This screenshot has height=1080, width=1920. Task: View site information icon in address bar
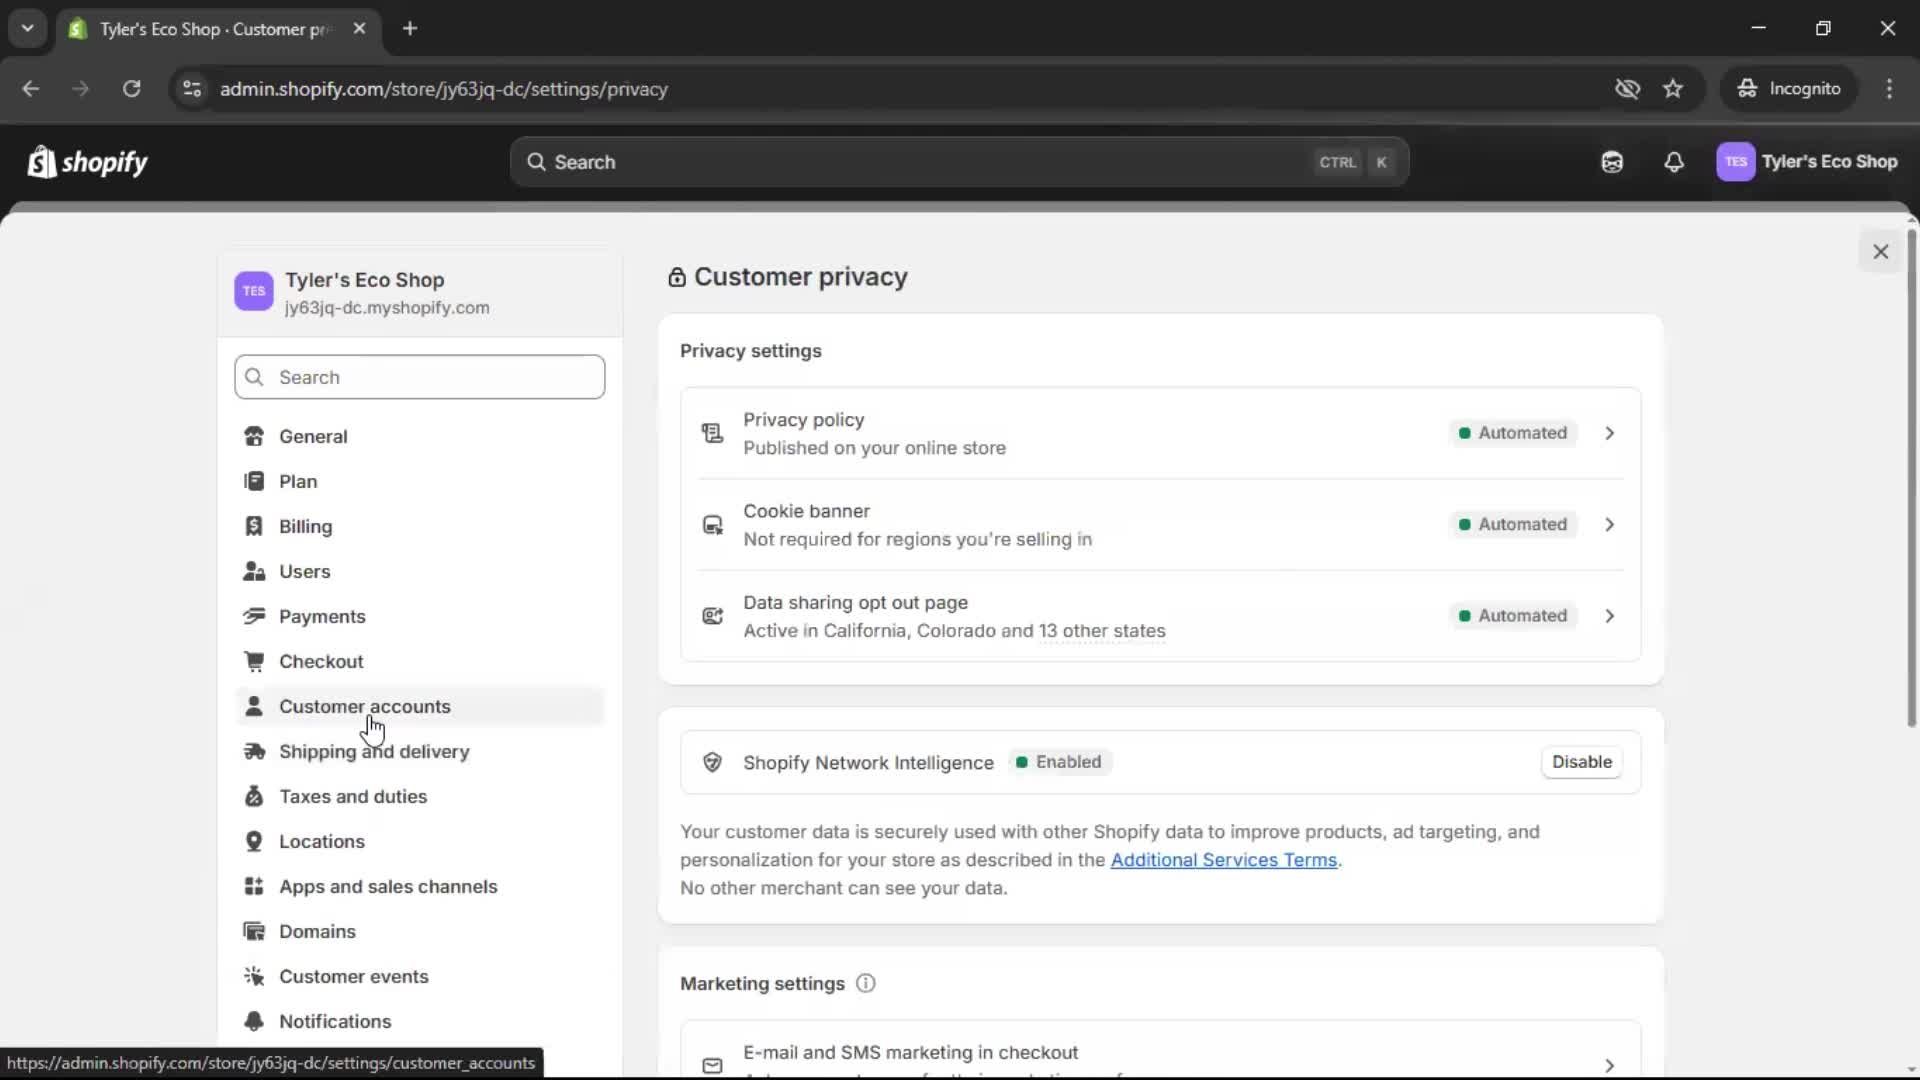(191, 89)
